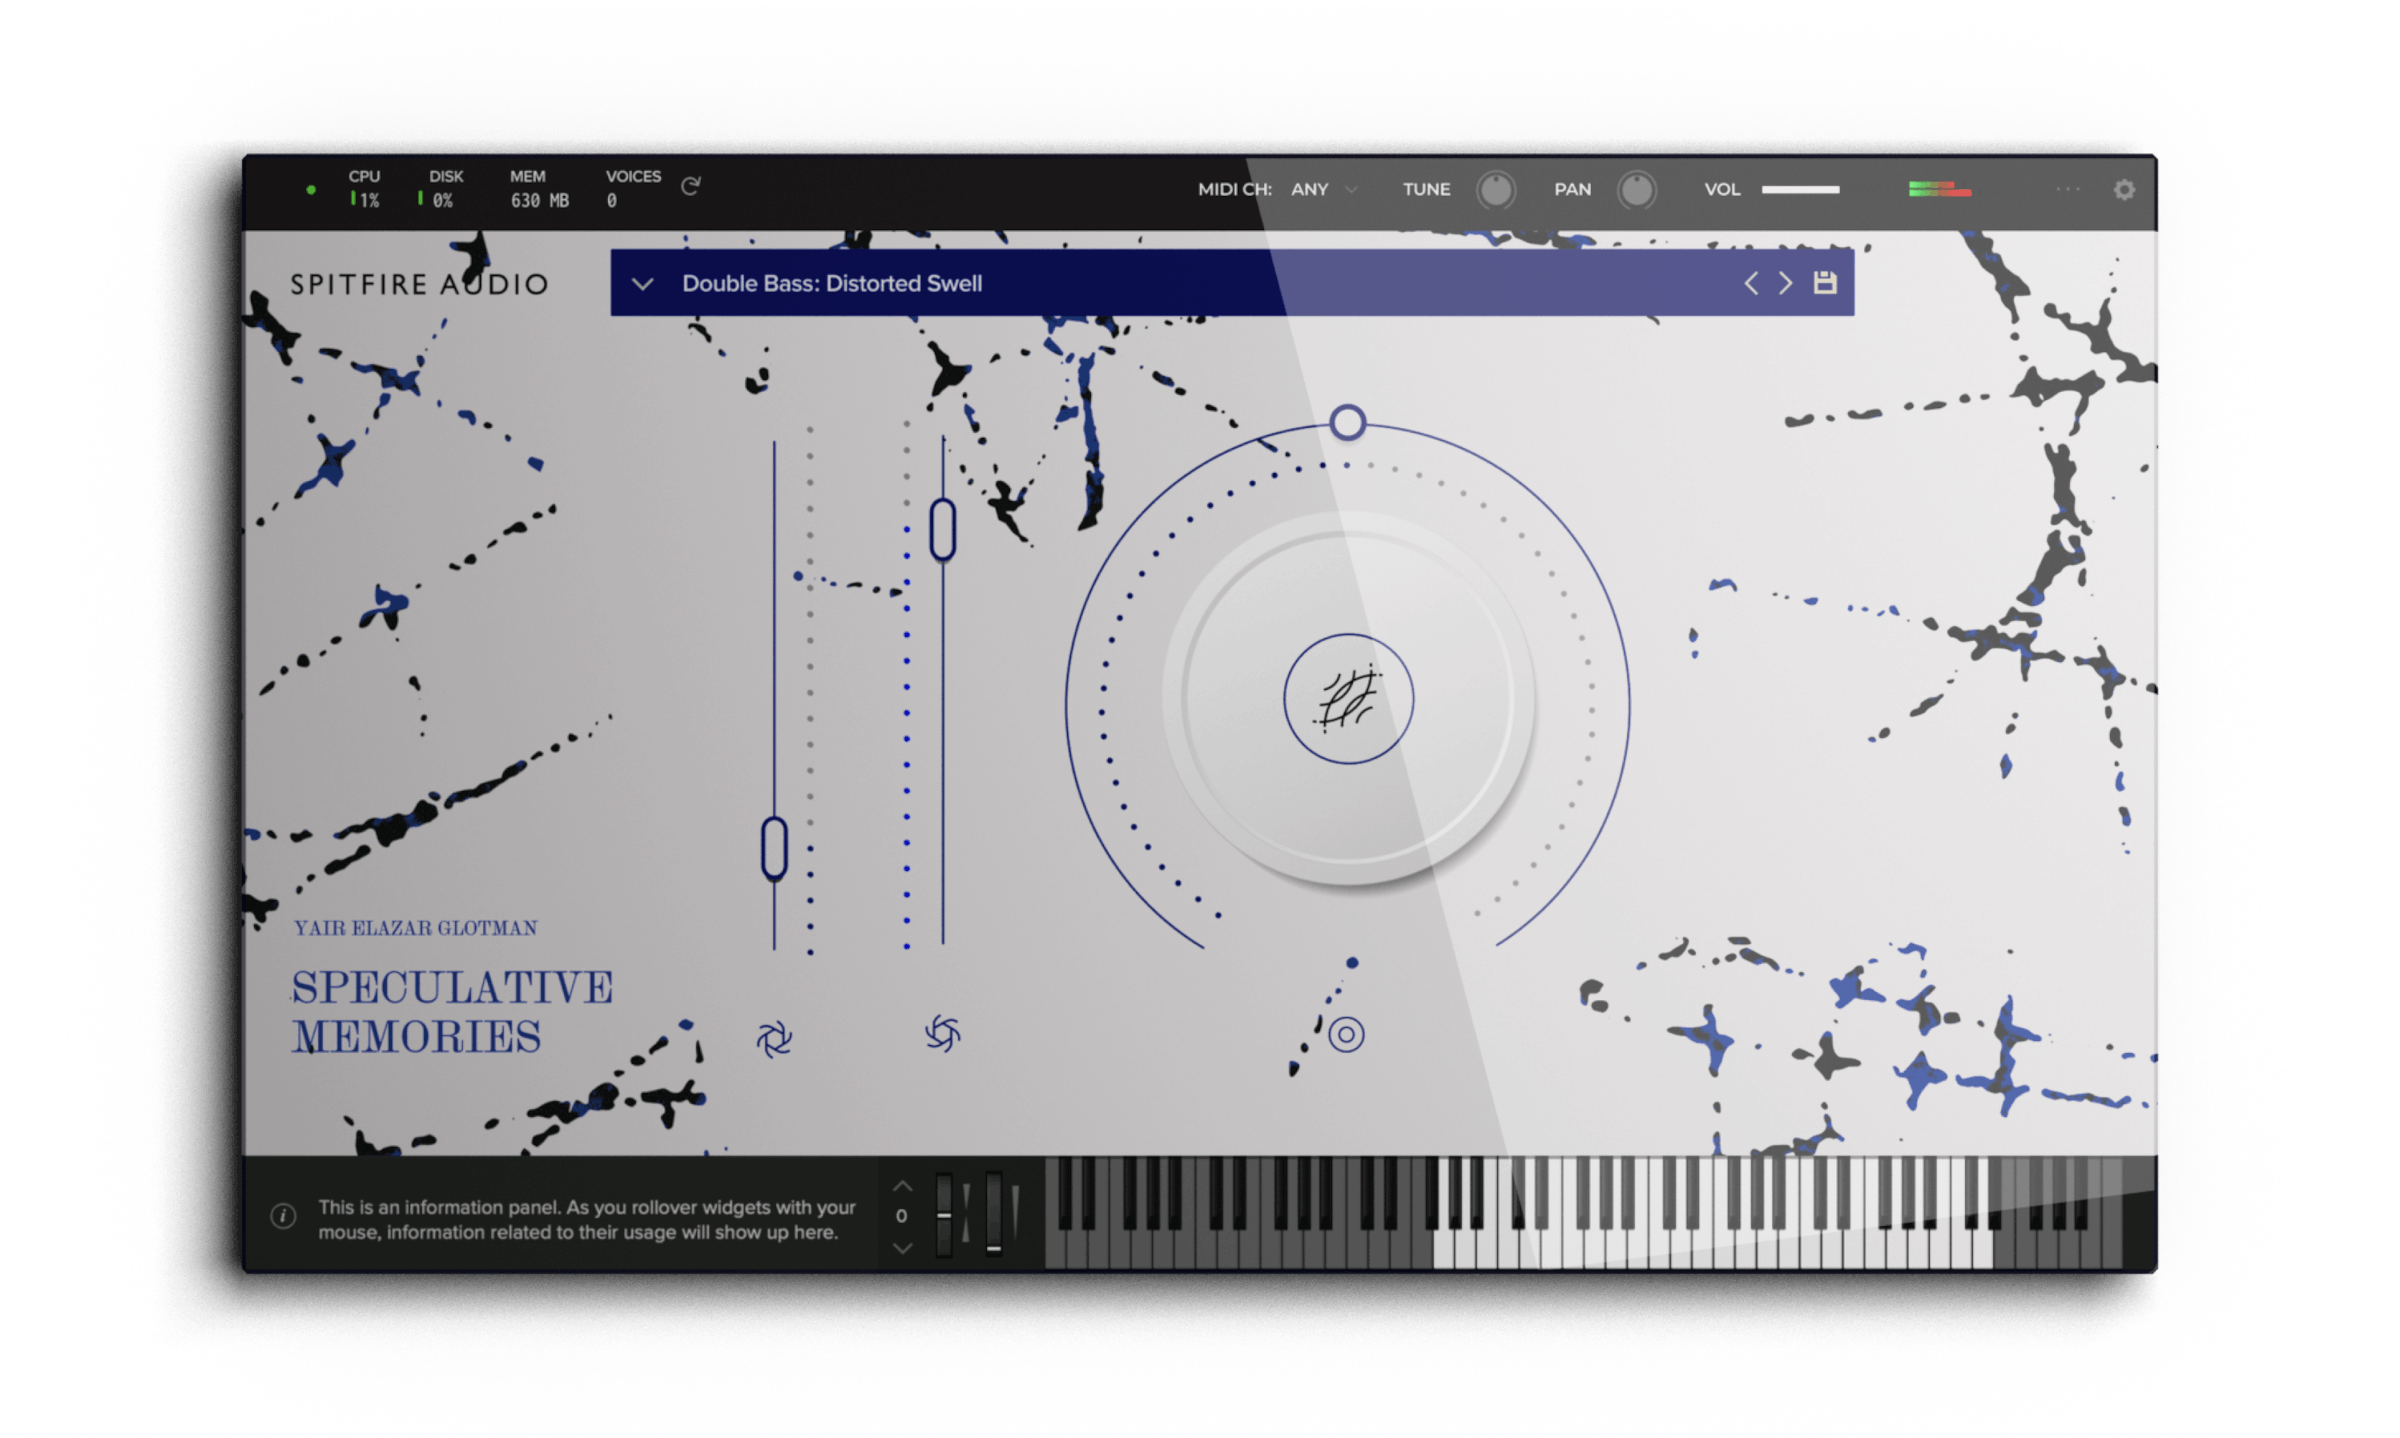Click the information panel description text

(x=587, y=1219)
